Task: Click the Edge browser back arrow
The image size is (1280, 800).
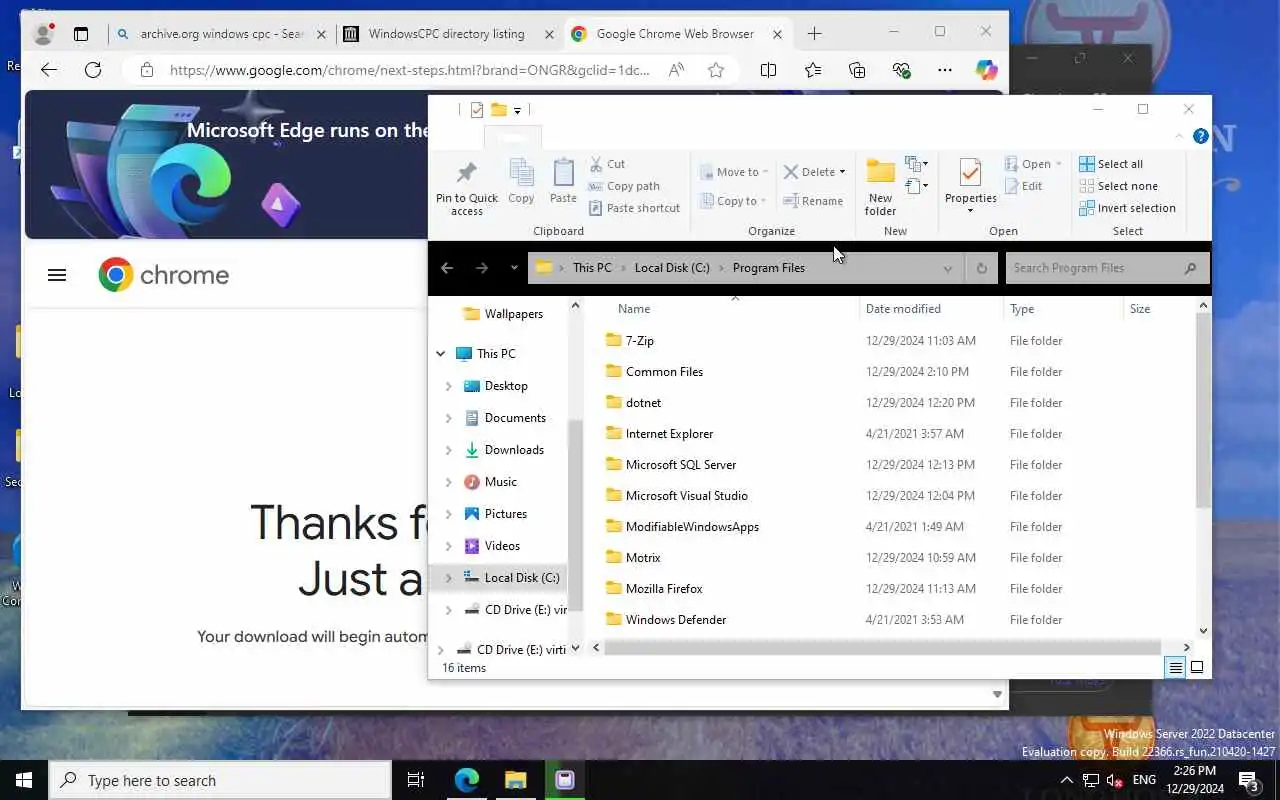Action: (49, 70)
